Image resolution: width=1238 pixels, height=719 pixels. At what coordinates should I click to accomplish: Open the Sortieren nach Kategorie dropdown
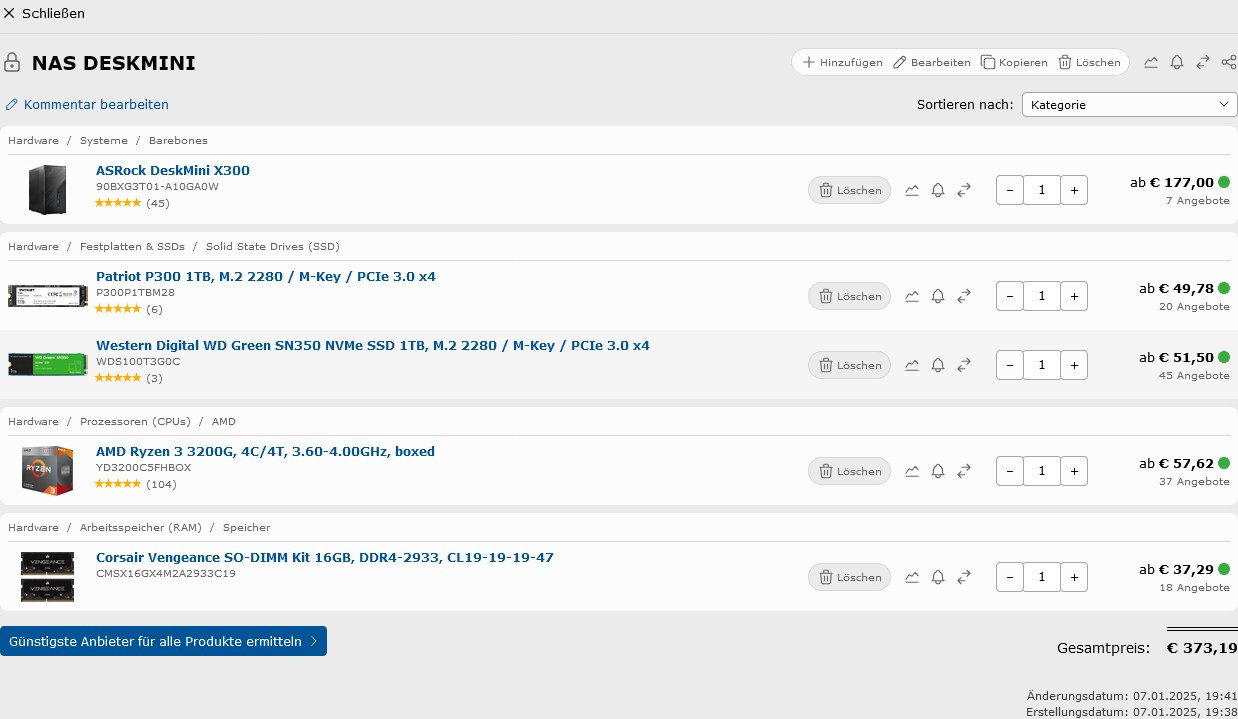click(1130, 104)
